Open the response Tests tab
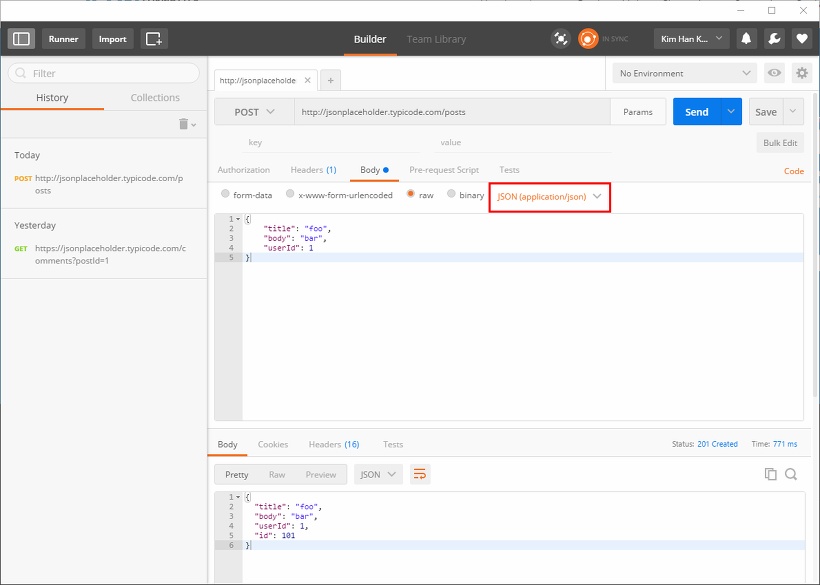 [x=393, y=444]
